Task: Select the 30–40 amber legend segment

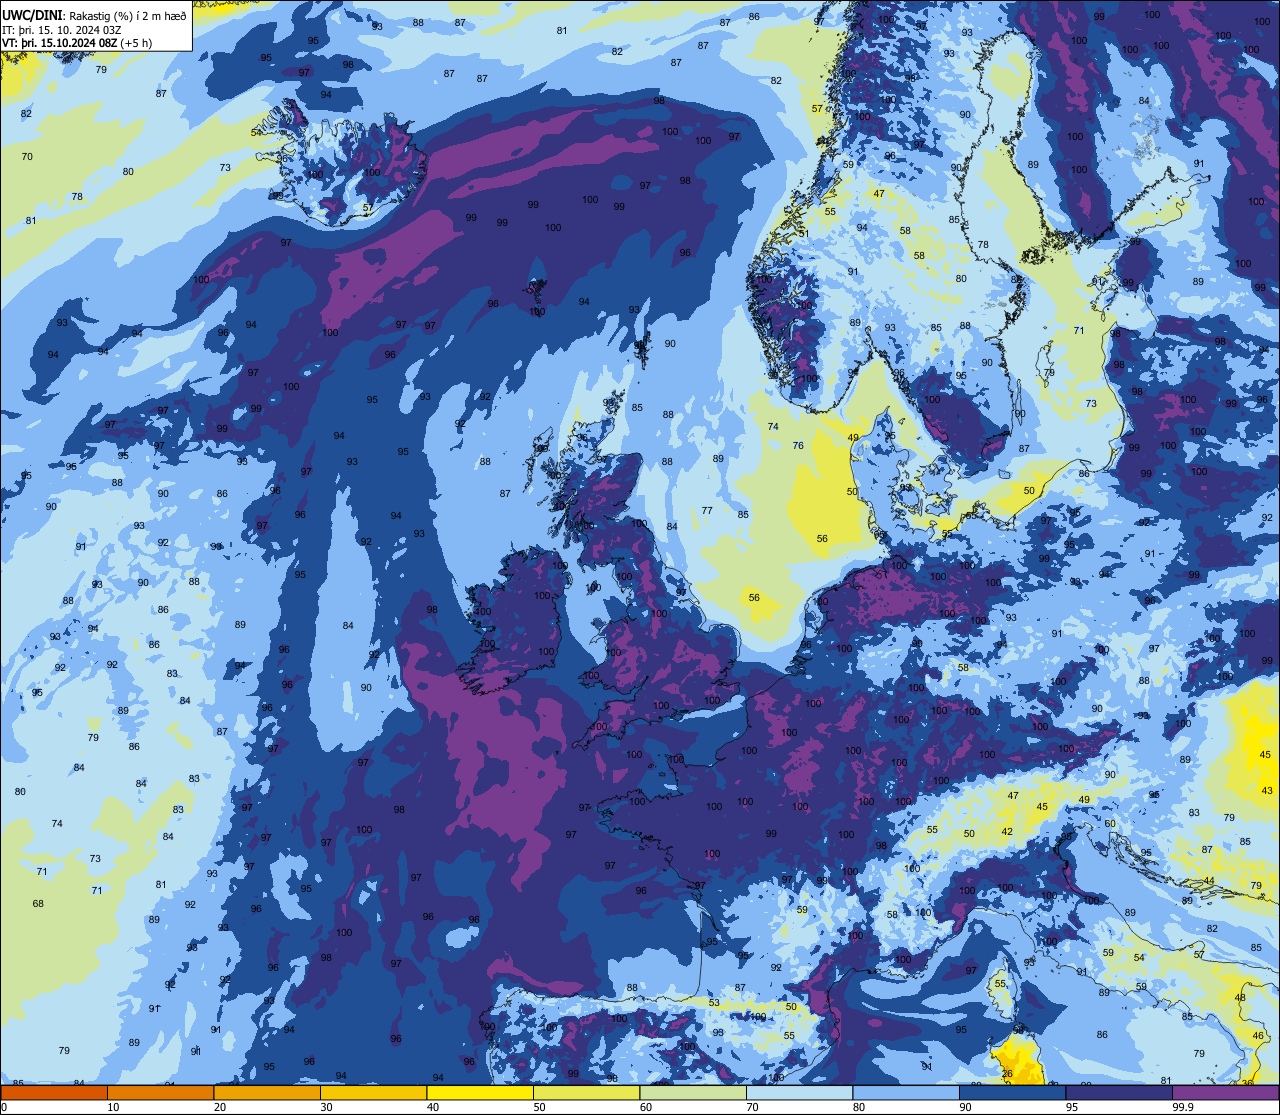Action: [x=373, y=1093]
